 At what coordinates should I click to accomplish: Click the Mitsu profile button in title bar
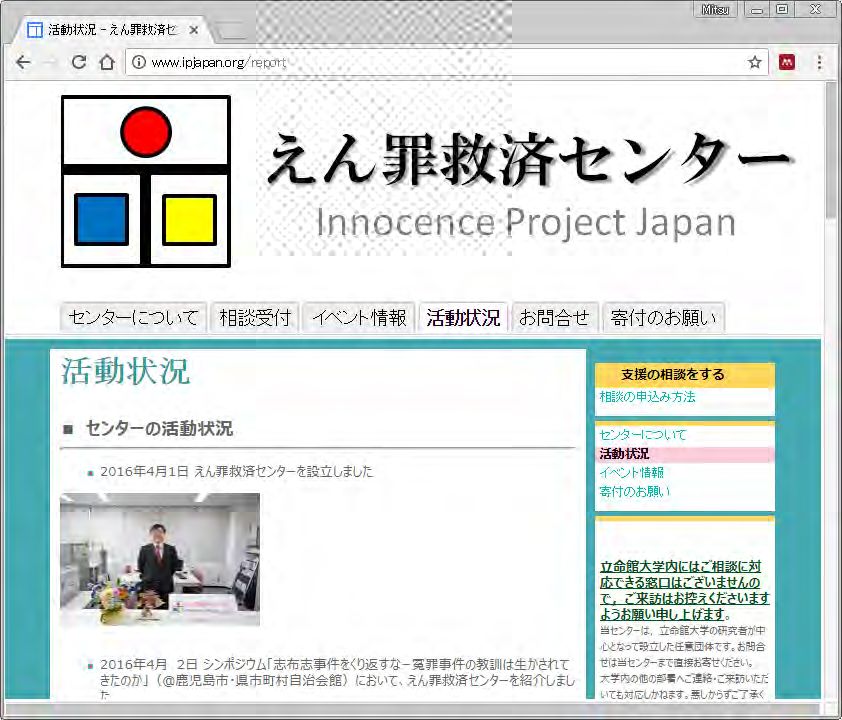point(715,9)
